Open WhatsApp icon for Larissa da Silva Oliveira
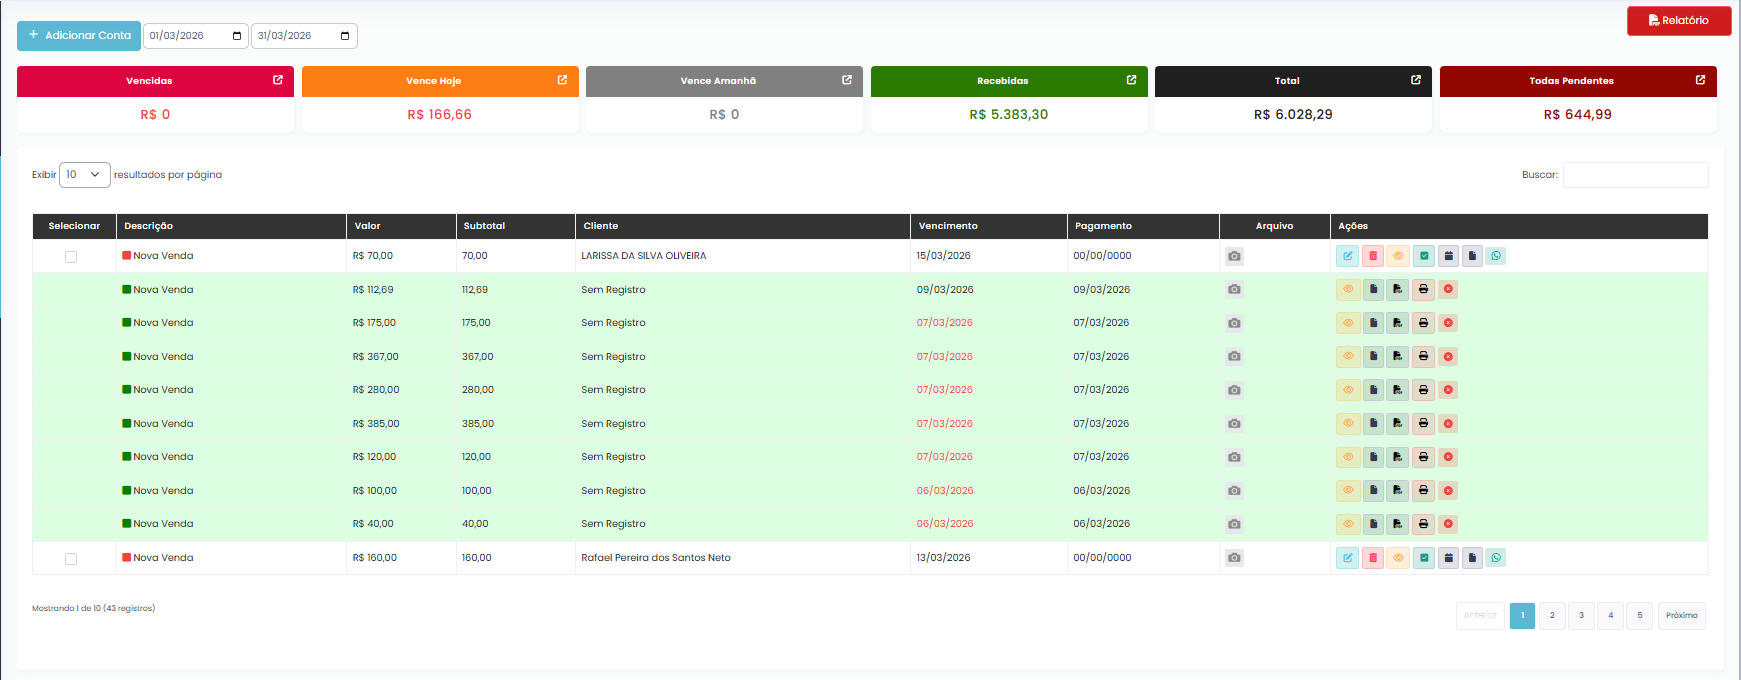Image resolution: width=1741 pixels, height=680 pixels. click(1495, 256)
